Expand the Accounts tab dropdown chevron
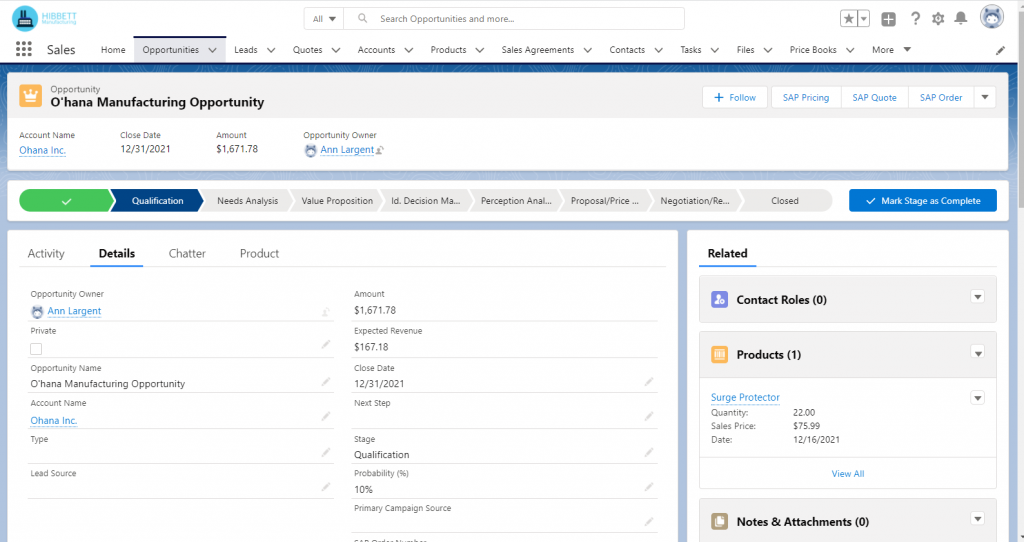1024x542 pixels. tap(409, 50)
